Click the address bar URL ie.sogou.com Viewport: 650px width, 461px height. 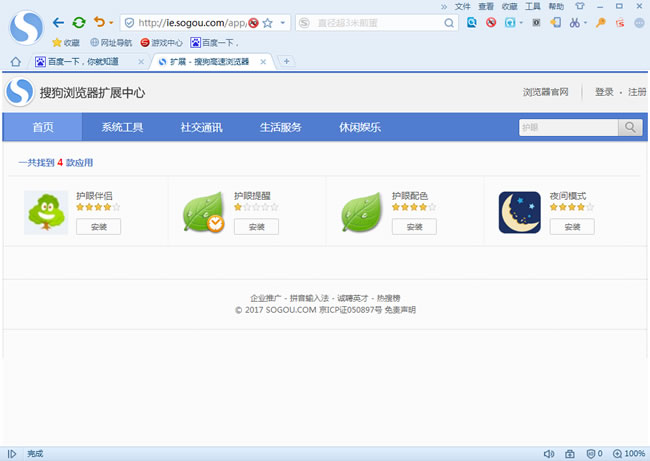coord(192,23)
